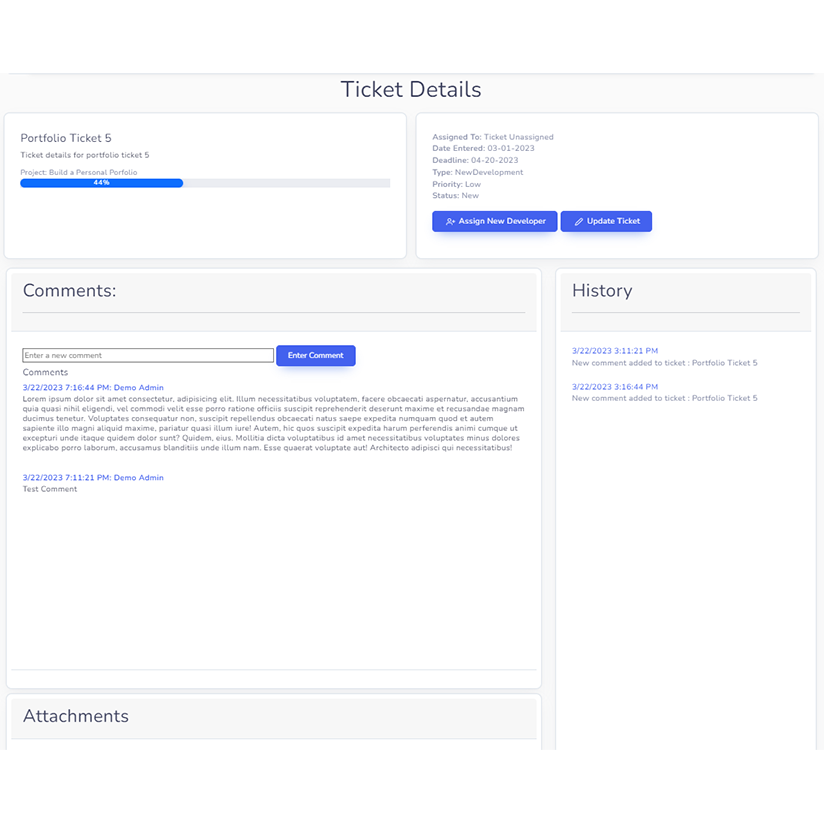Click 'Project: Build a Personal Porfolio' label
The height and width of the screenshot is (824, 824).
(79, 172)
